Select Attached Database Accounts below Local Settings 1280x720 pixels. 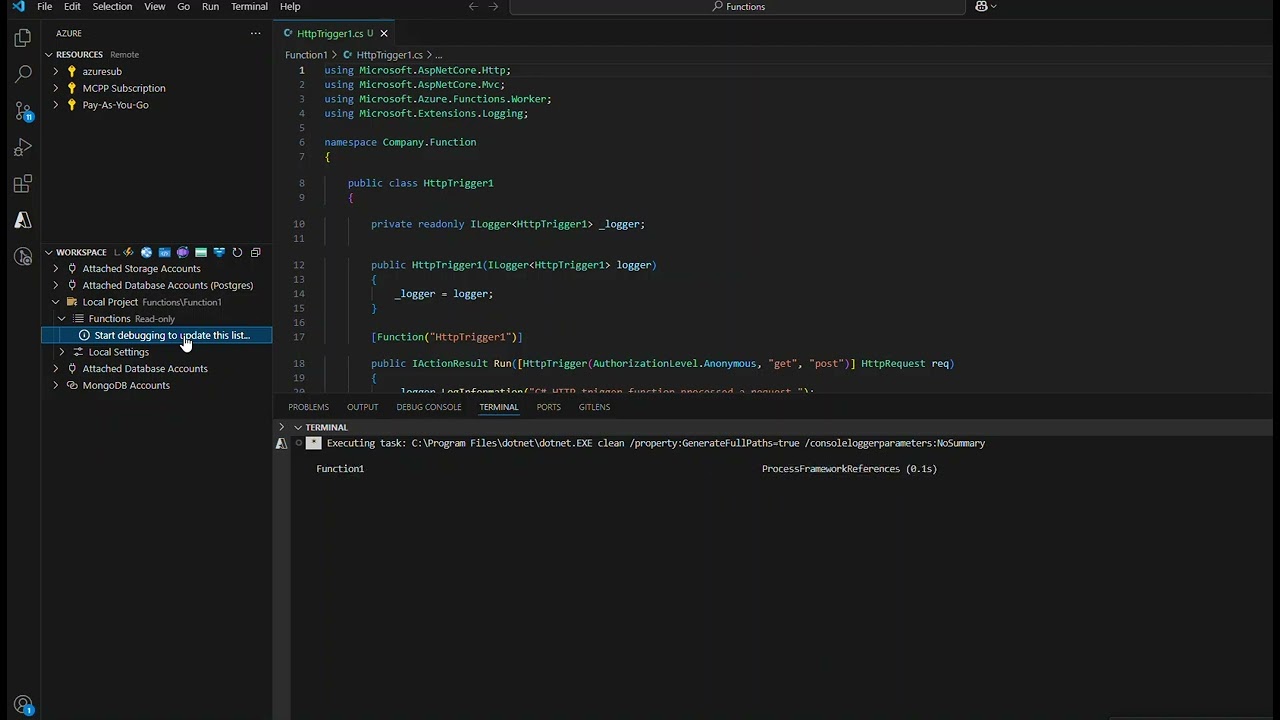coord(145,368)
